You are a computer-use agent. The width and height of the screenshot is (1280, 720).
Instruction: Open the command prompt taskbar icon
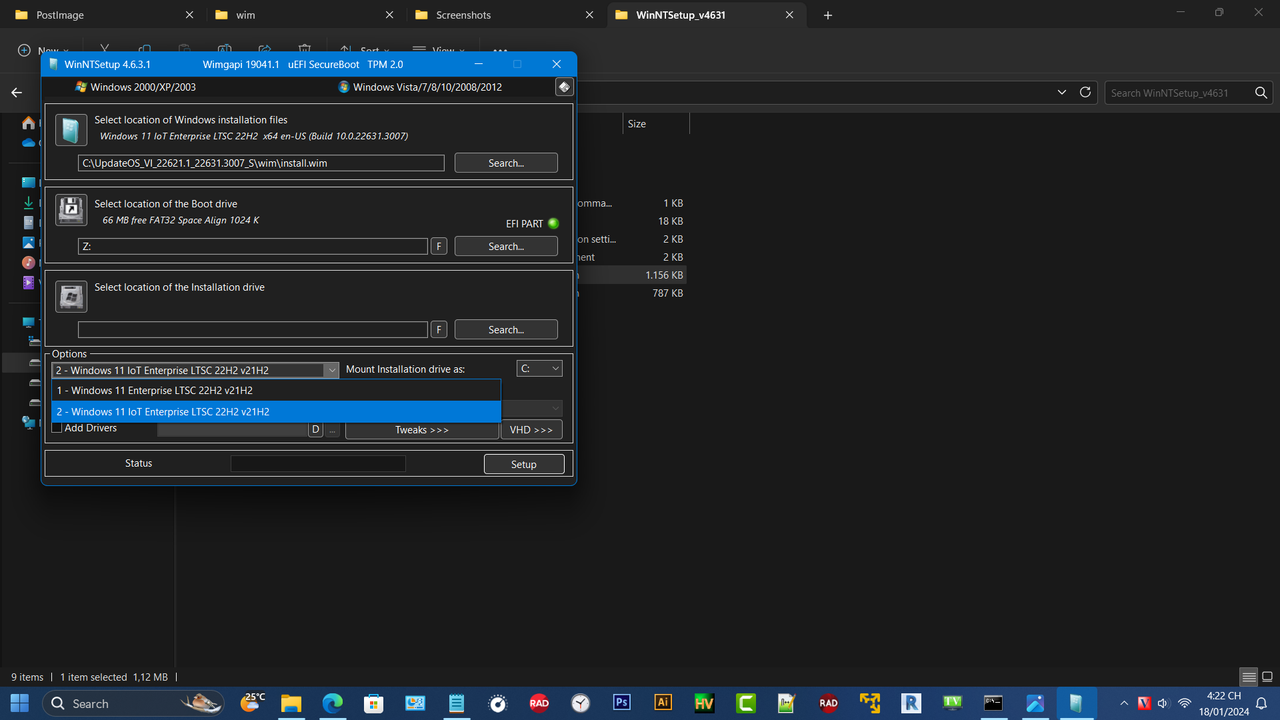993,703
